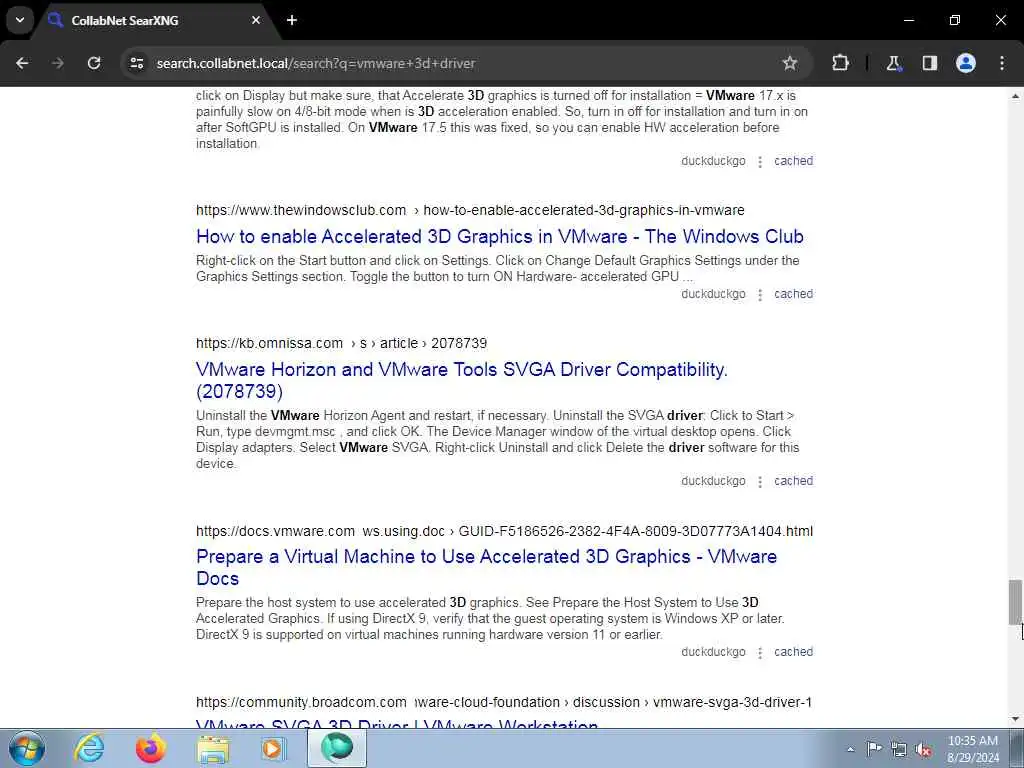Image resolution: width=1024 pixels, height=768 pixels.
Task: Click the scrollbar up arrow
Action: [1015, 96]
